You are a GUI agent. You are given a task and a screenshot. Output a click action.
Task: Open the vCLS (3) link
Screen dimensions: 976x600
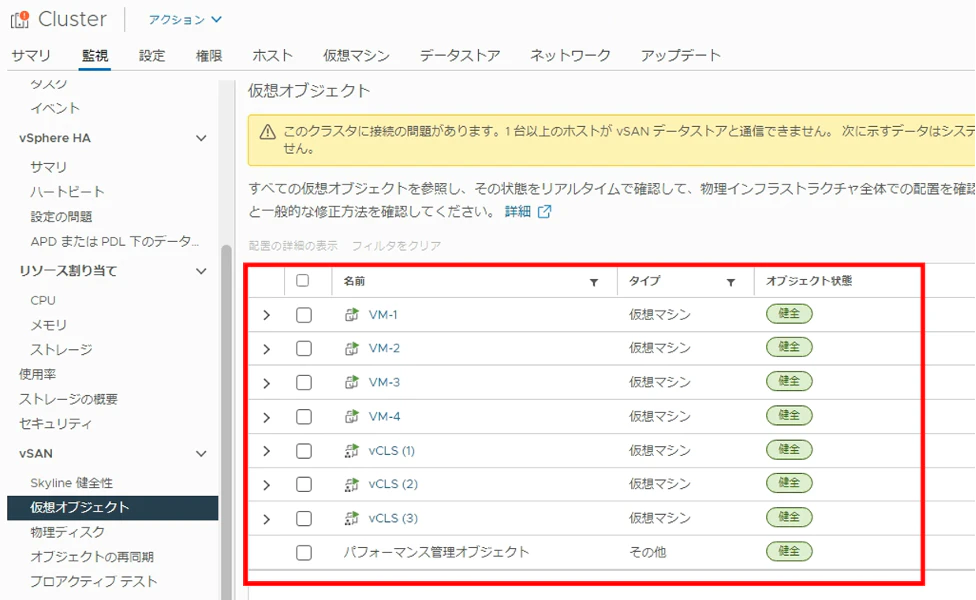(393, 518)
